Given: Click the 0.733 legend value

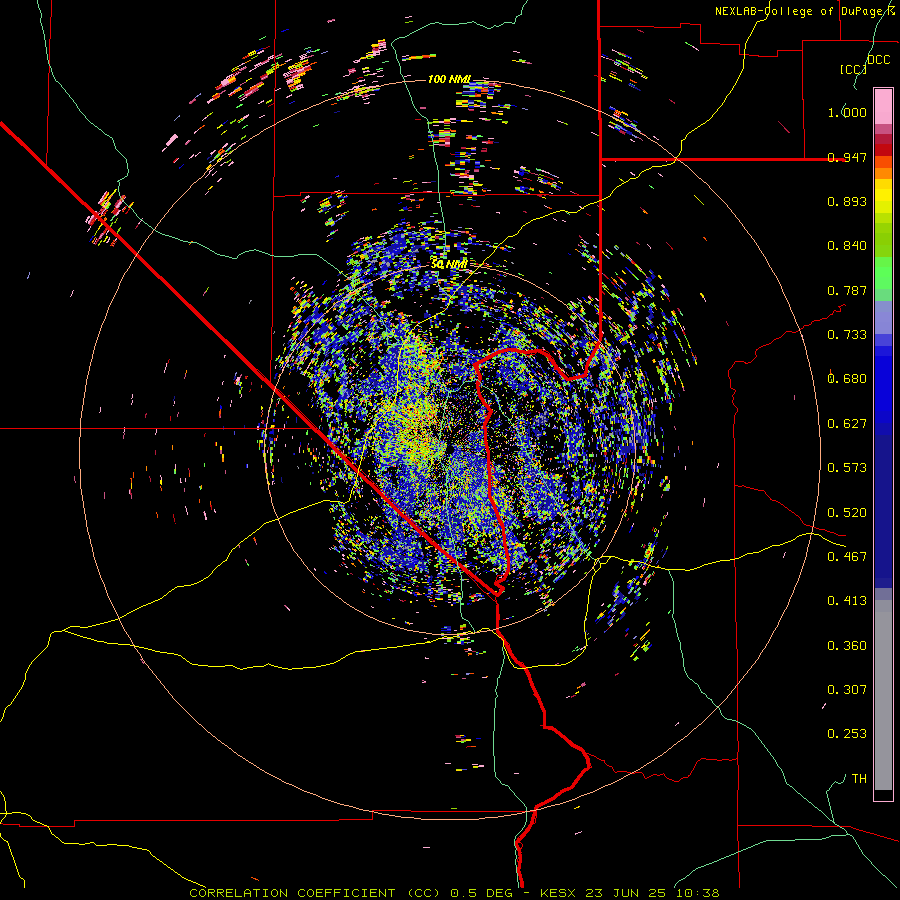Looking at the screenshot, I should pos(847,335).
